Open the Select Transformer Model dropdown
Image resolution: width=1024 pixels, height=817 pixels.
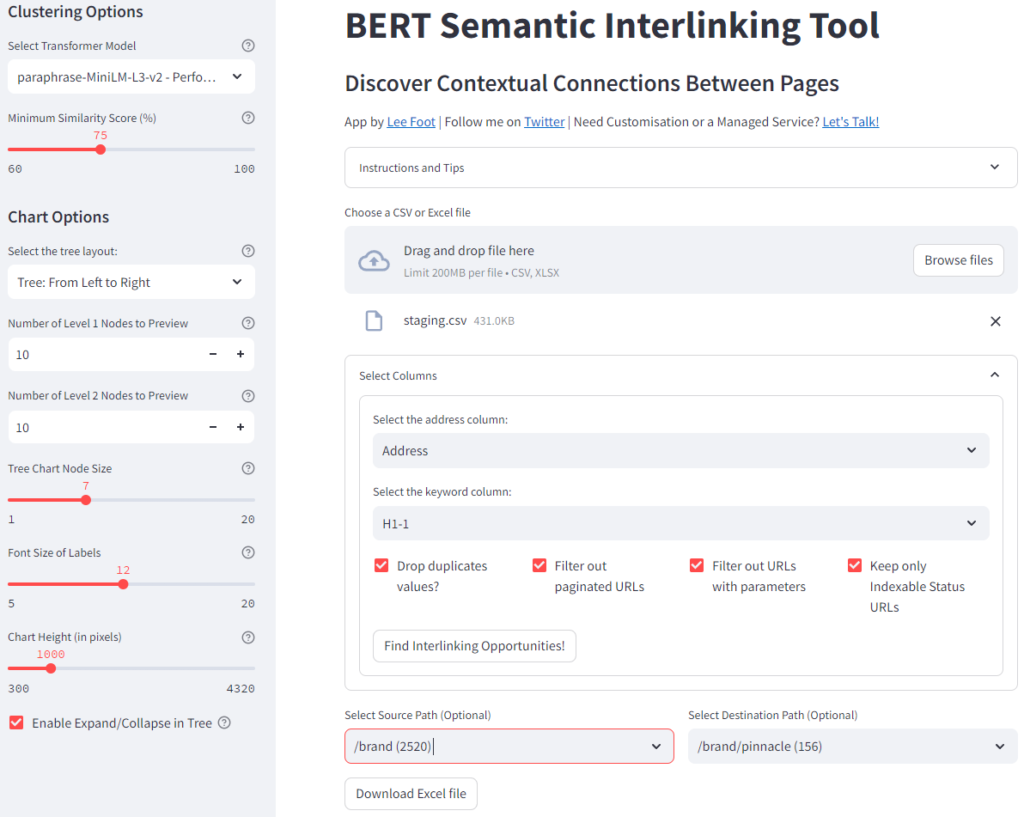(131, 77)
